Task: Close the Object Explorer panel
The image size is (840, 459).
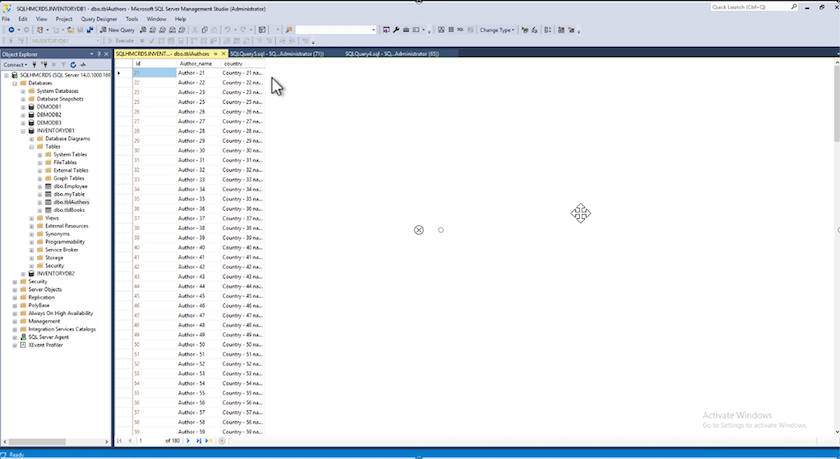Action: coord(106,54)
